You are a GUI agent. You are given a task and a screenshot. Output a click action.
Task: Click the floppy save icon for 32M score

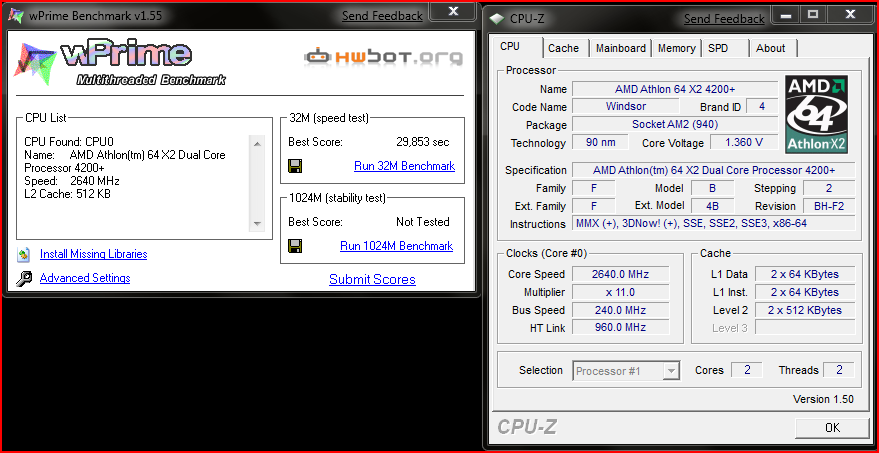(x=295, y=166)
